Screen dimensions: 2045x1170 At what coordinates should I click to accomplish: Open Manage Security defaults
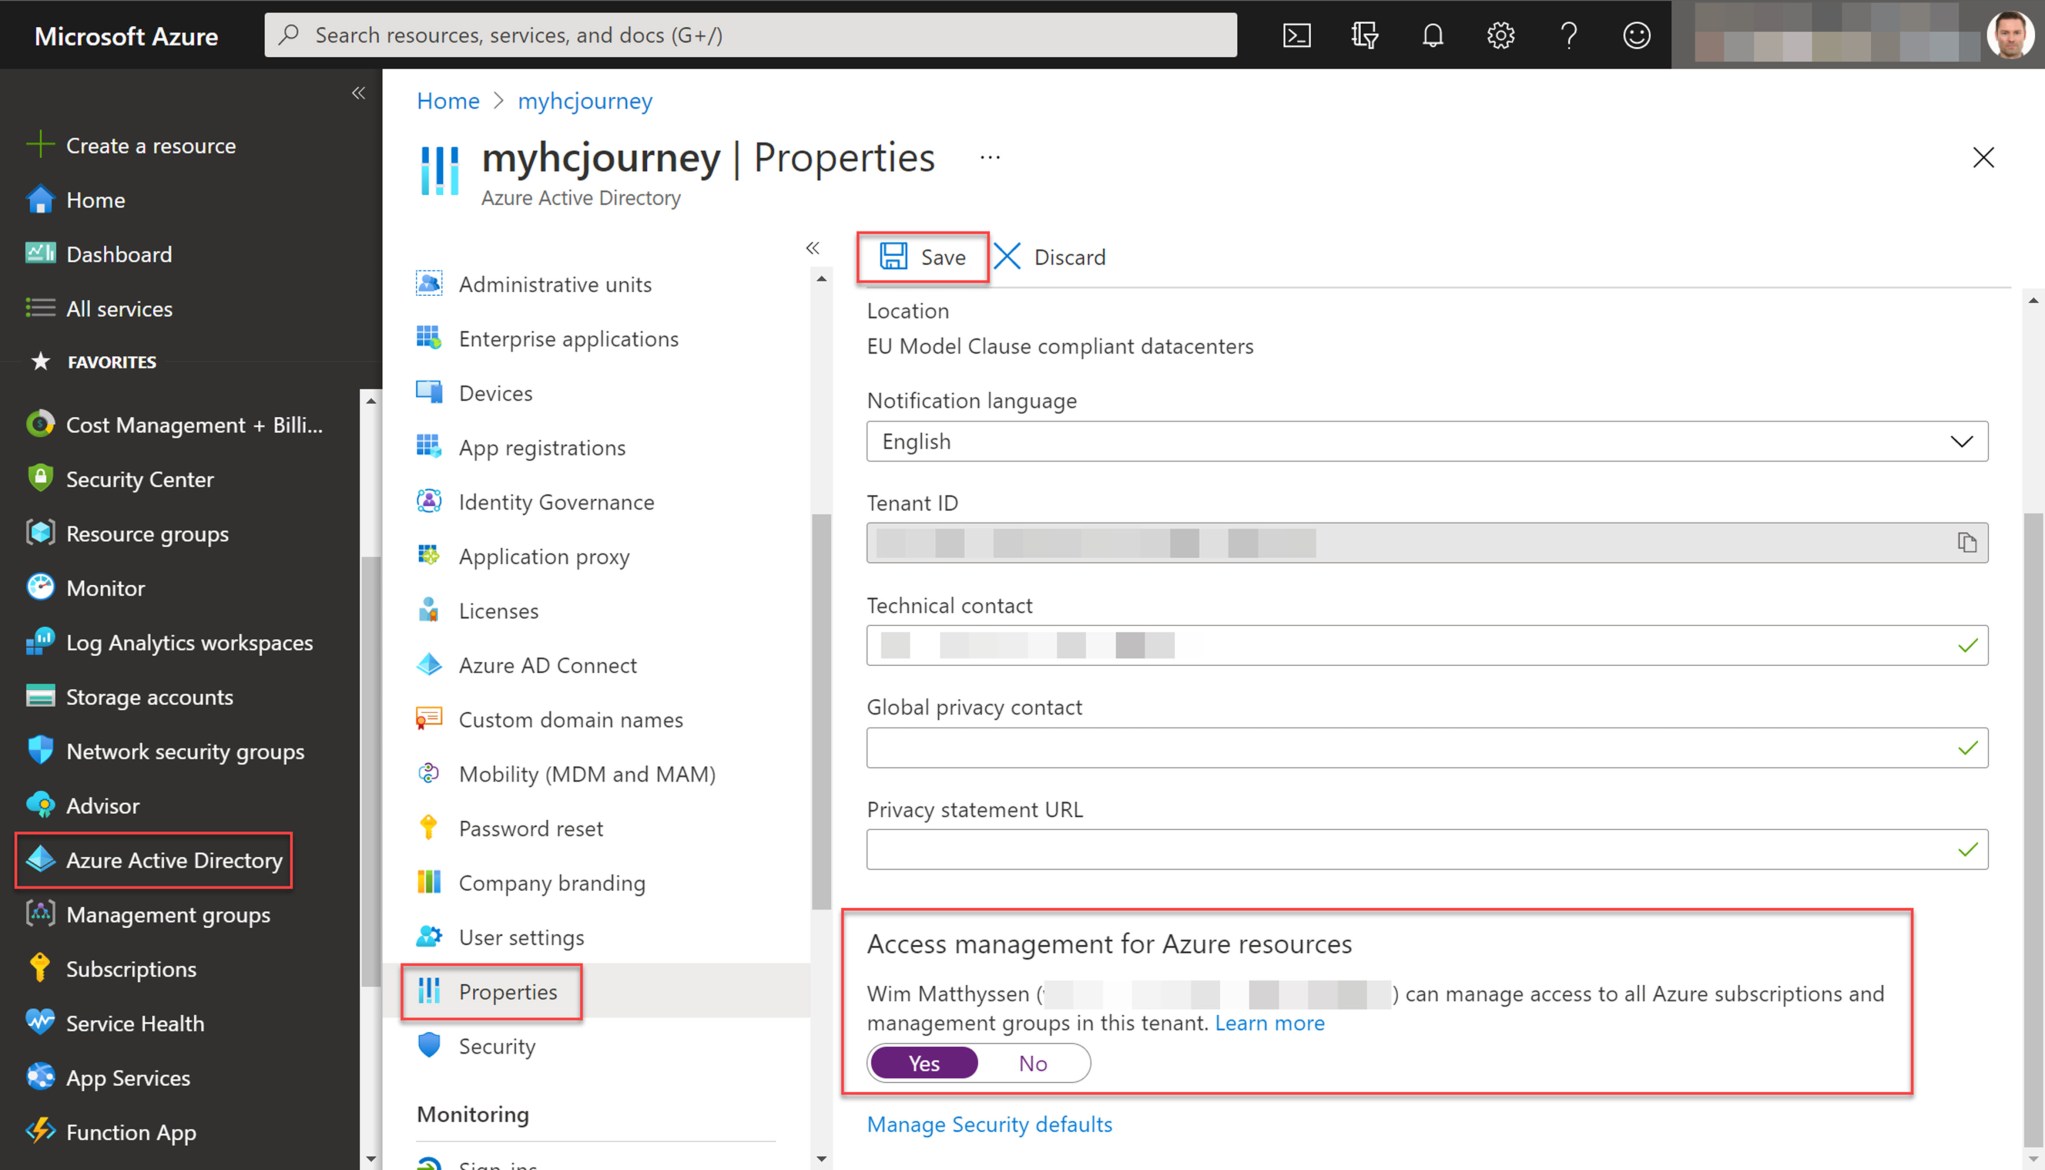(x=988, y=1124)
